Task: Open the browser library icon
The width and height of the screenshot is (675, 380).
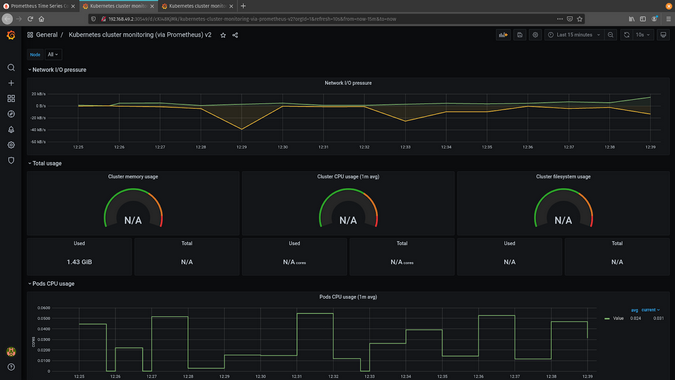Action: [632, 19]
